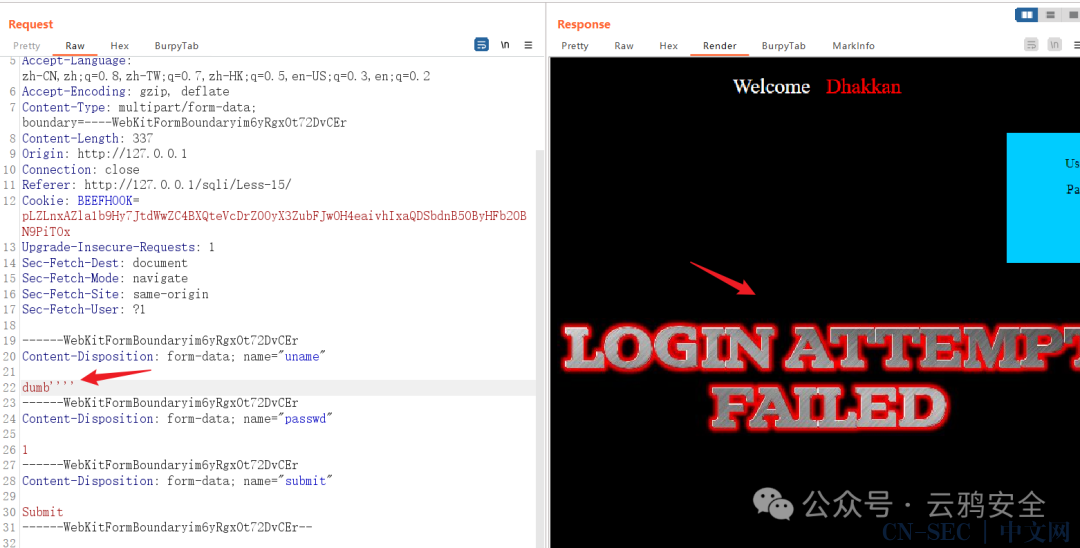Open BurpyTab in the Response panel
The width and height of the screenshot is (1080, 548).
pos(783,46)
